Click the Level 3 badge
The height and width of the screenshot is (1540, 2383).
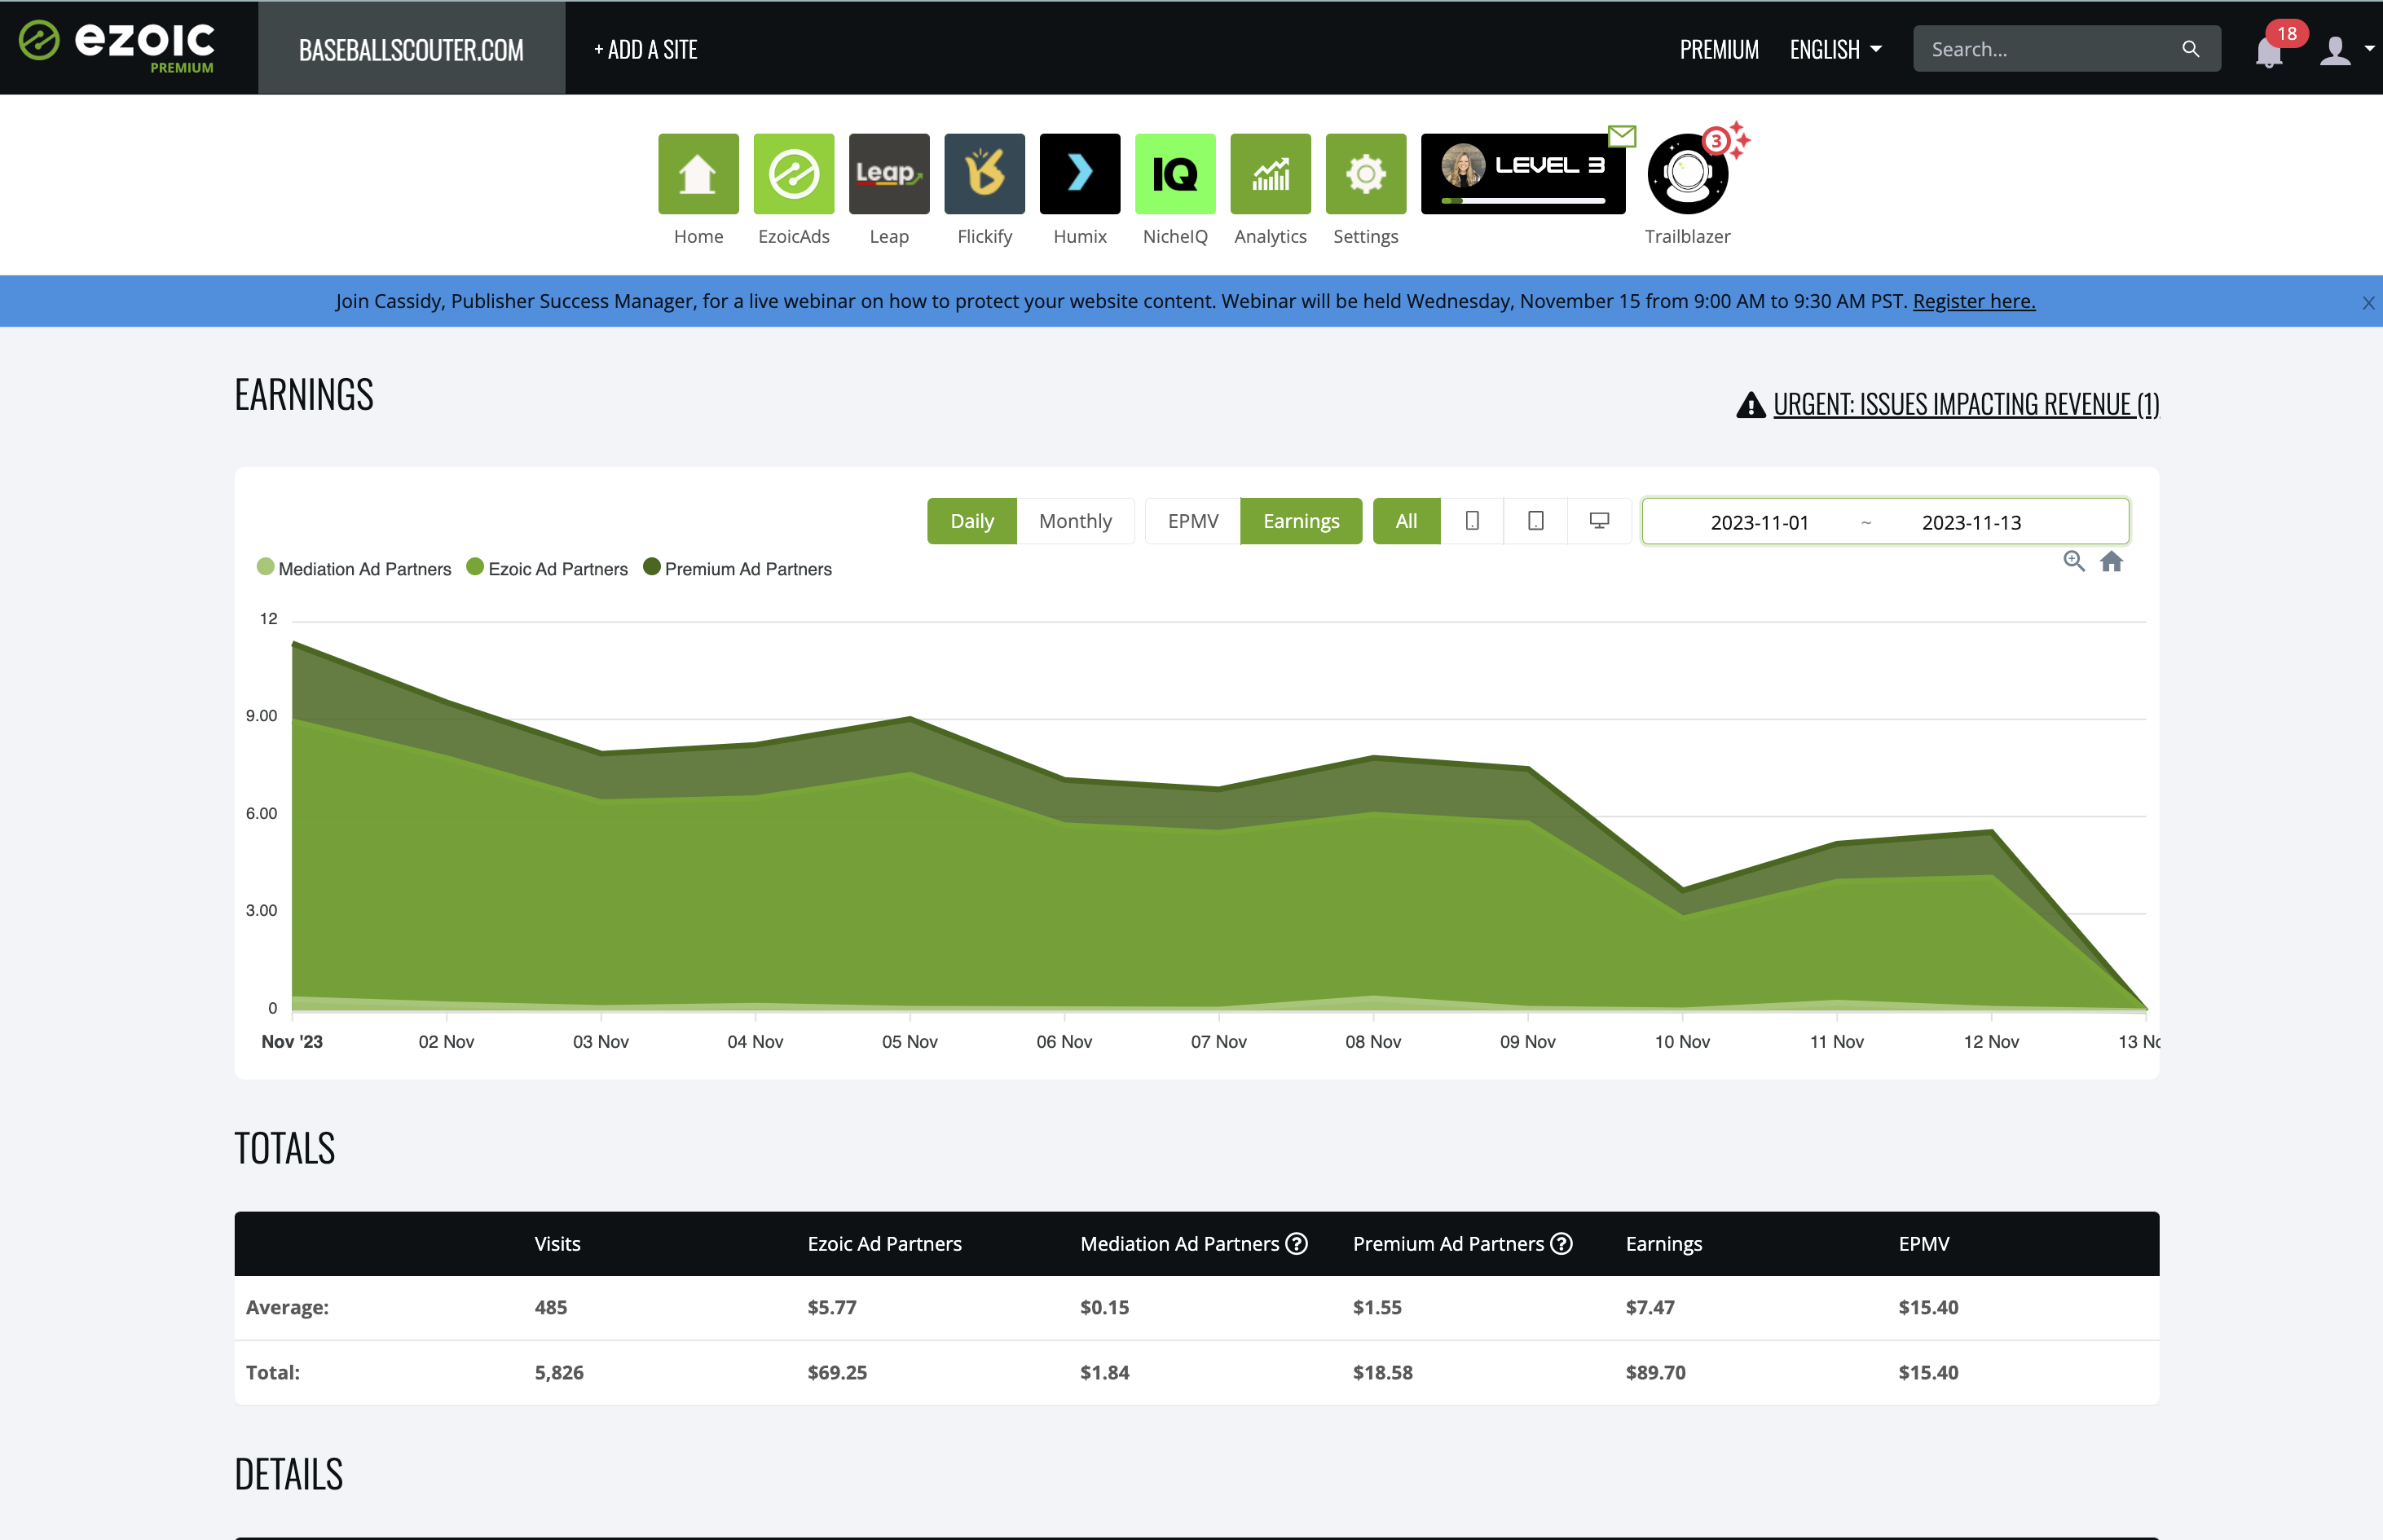1523,173
